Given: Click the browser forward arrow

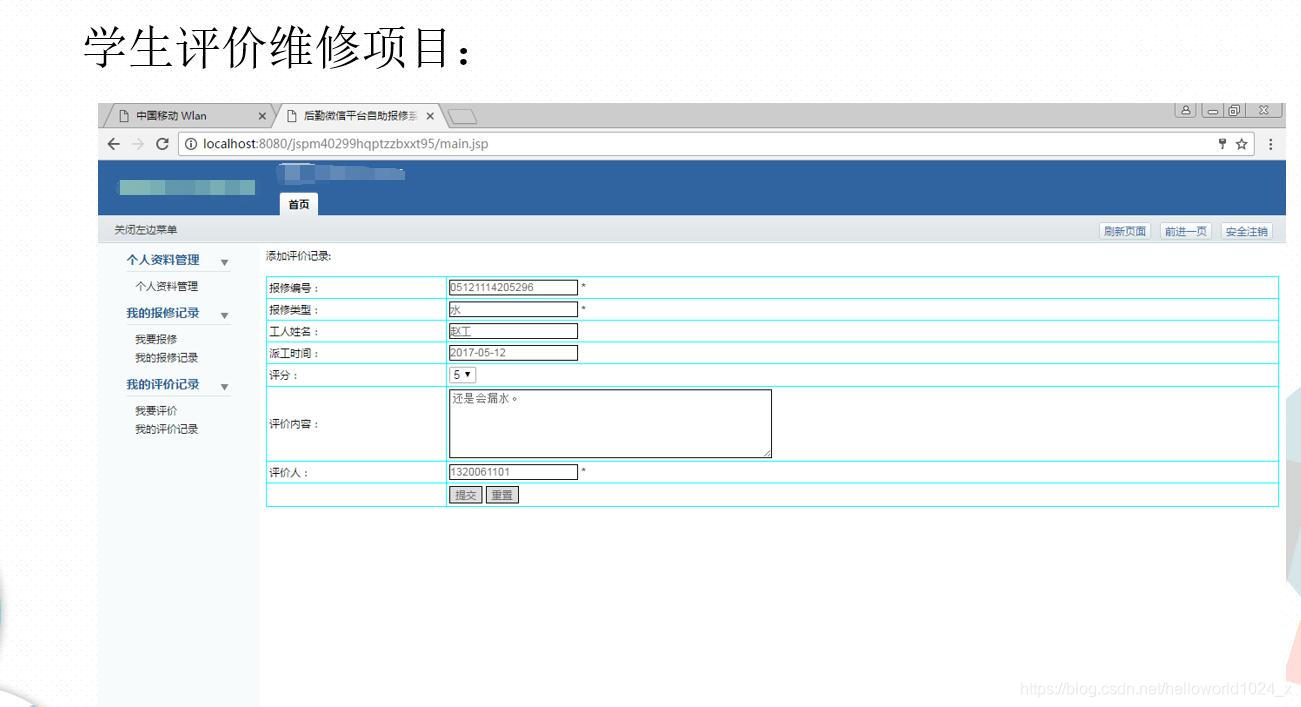Looking at the screenshot, I should point(138,144).
